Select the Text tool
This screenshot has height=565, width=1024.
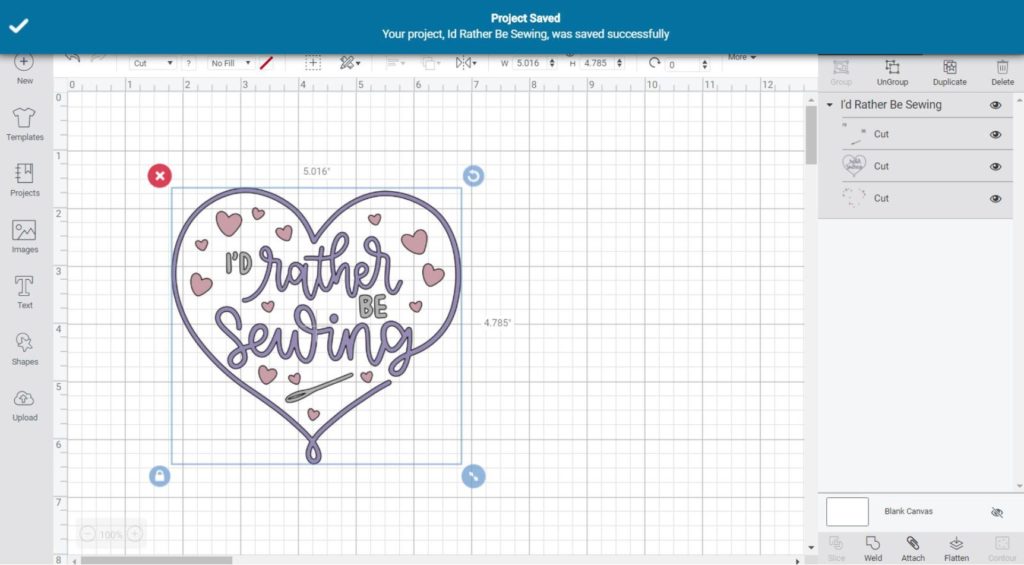click(24, 292)
